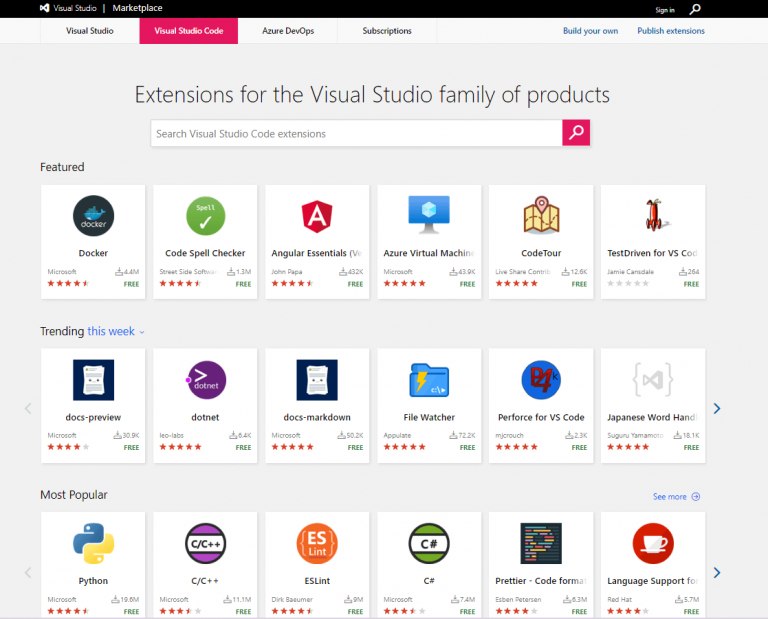
Task: Click the See more link
Action: pyautogui.click(x=670, y=497)
